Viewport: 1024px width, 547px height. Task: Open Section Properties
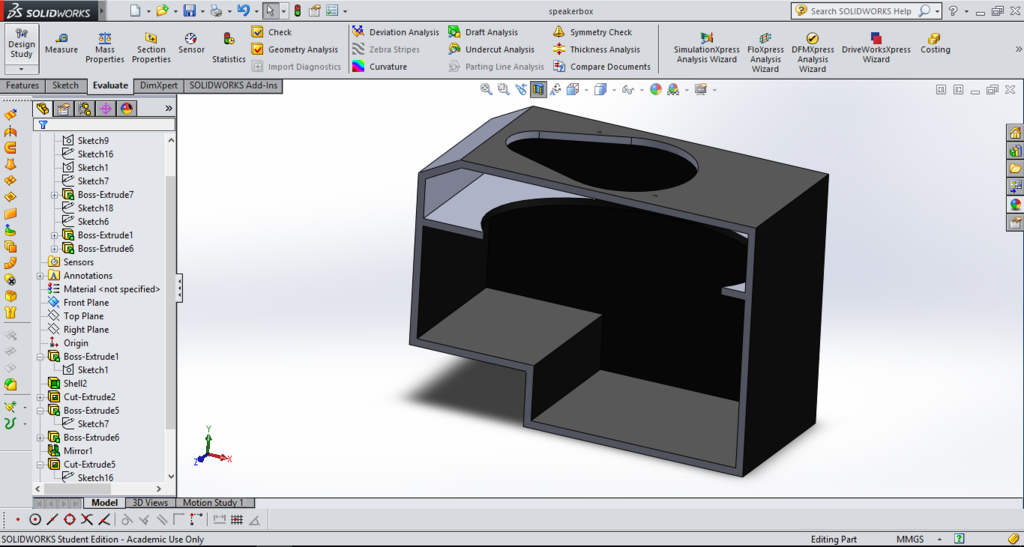(151, 48)
